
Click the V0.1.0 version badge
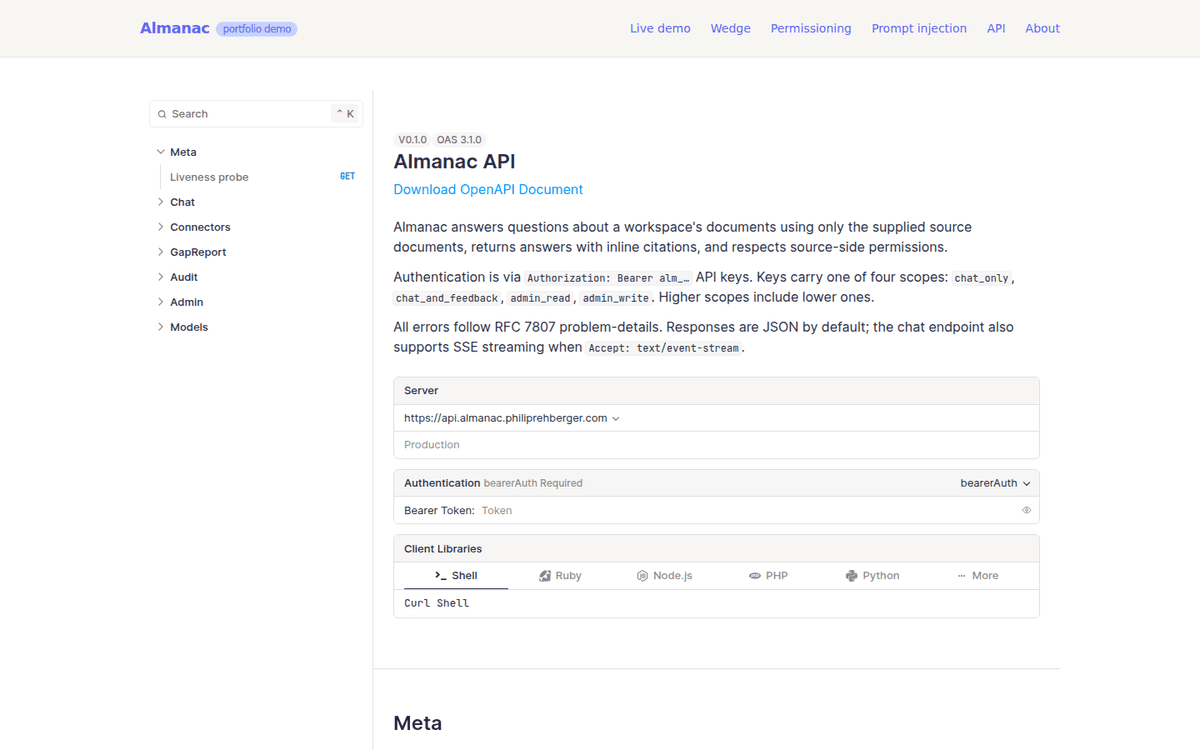(x=412, y=140)
